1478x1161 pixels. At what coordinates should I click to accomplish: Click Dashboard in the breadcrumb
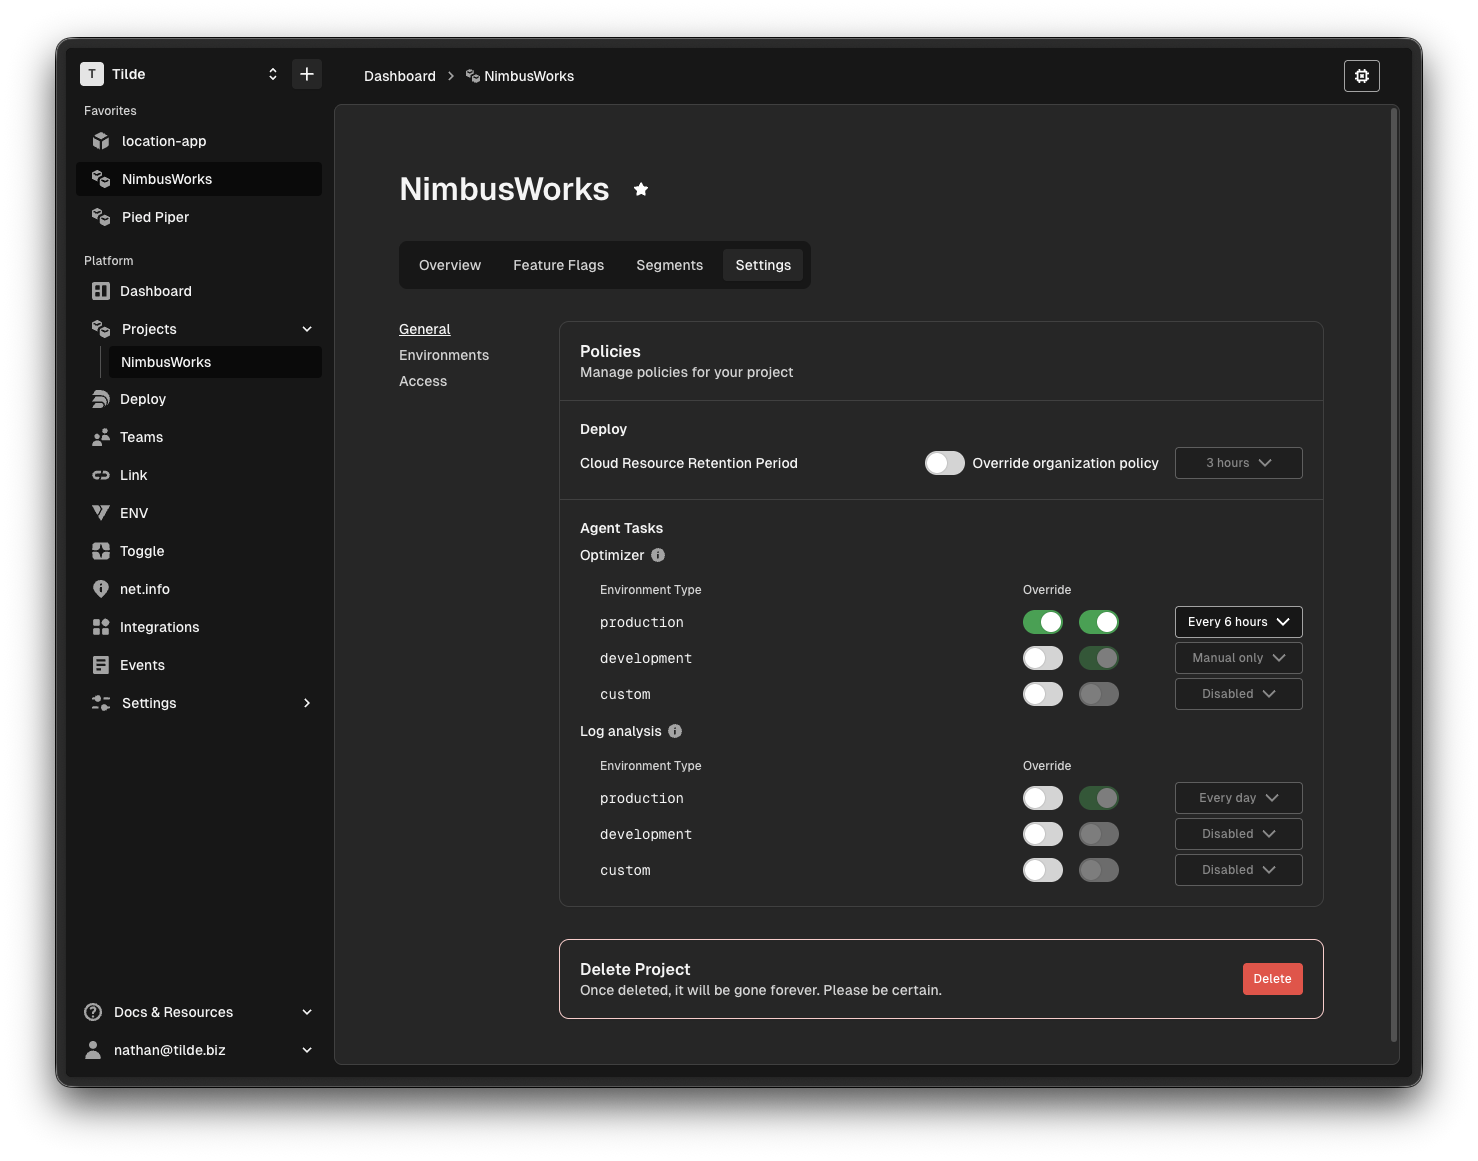[400, 76]
